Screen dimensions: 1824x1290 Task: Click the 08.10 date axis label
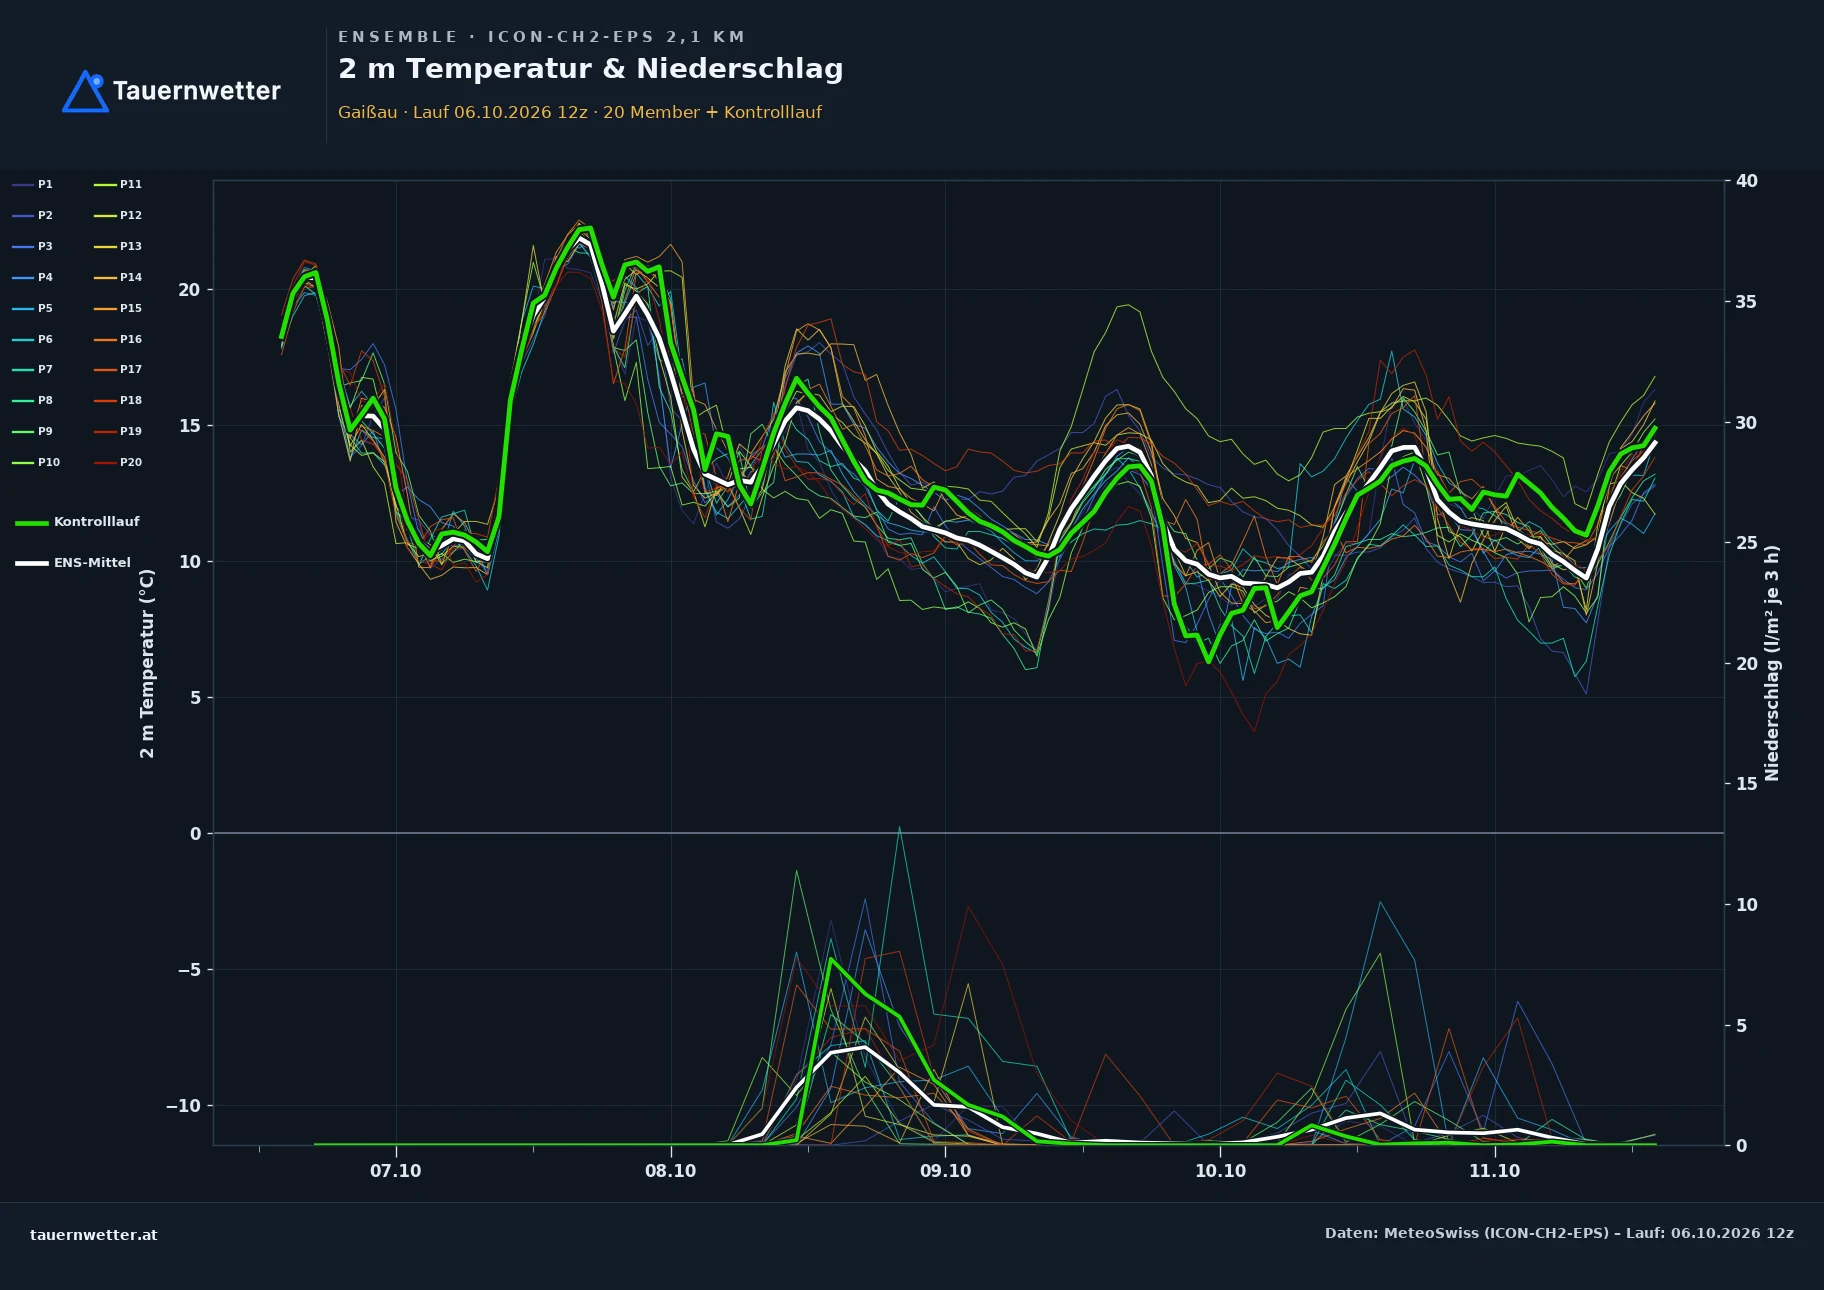click(670, 1171)
